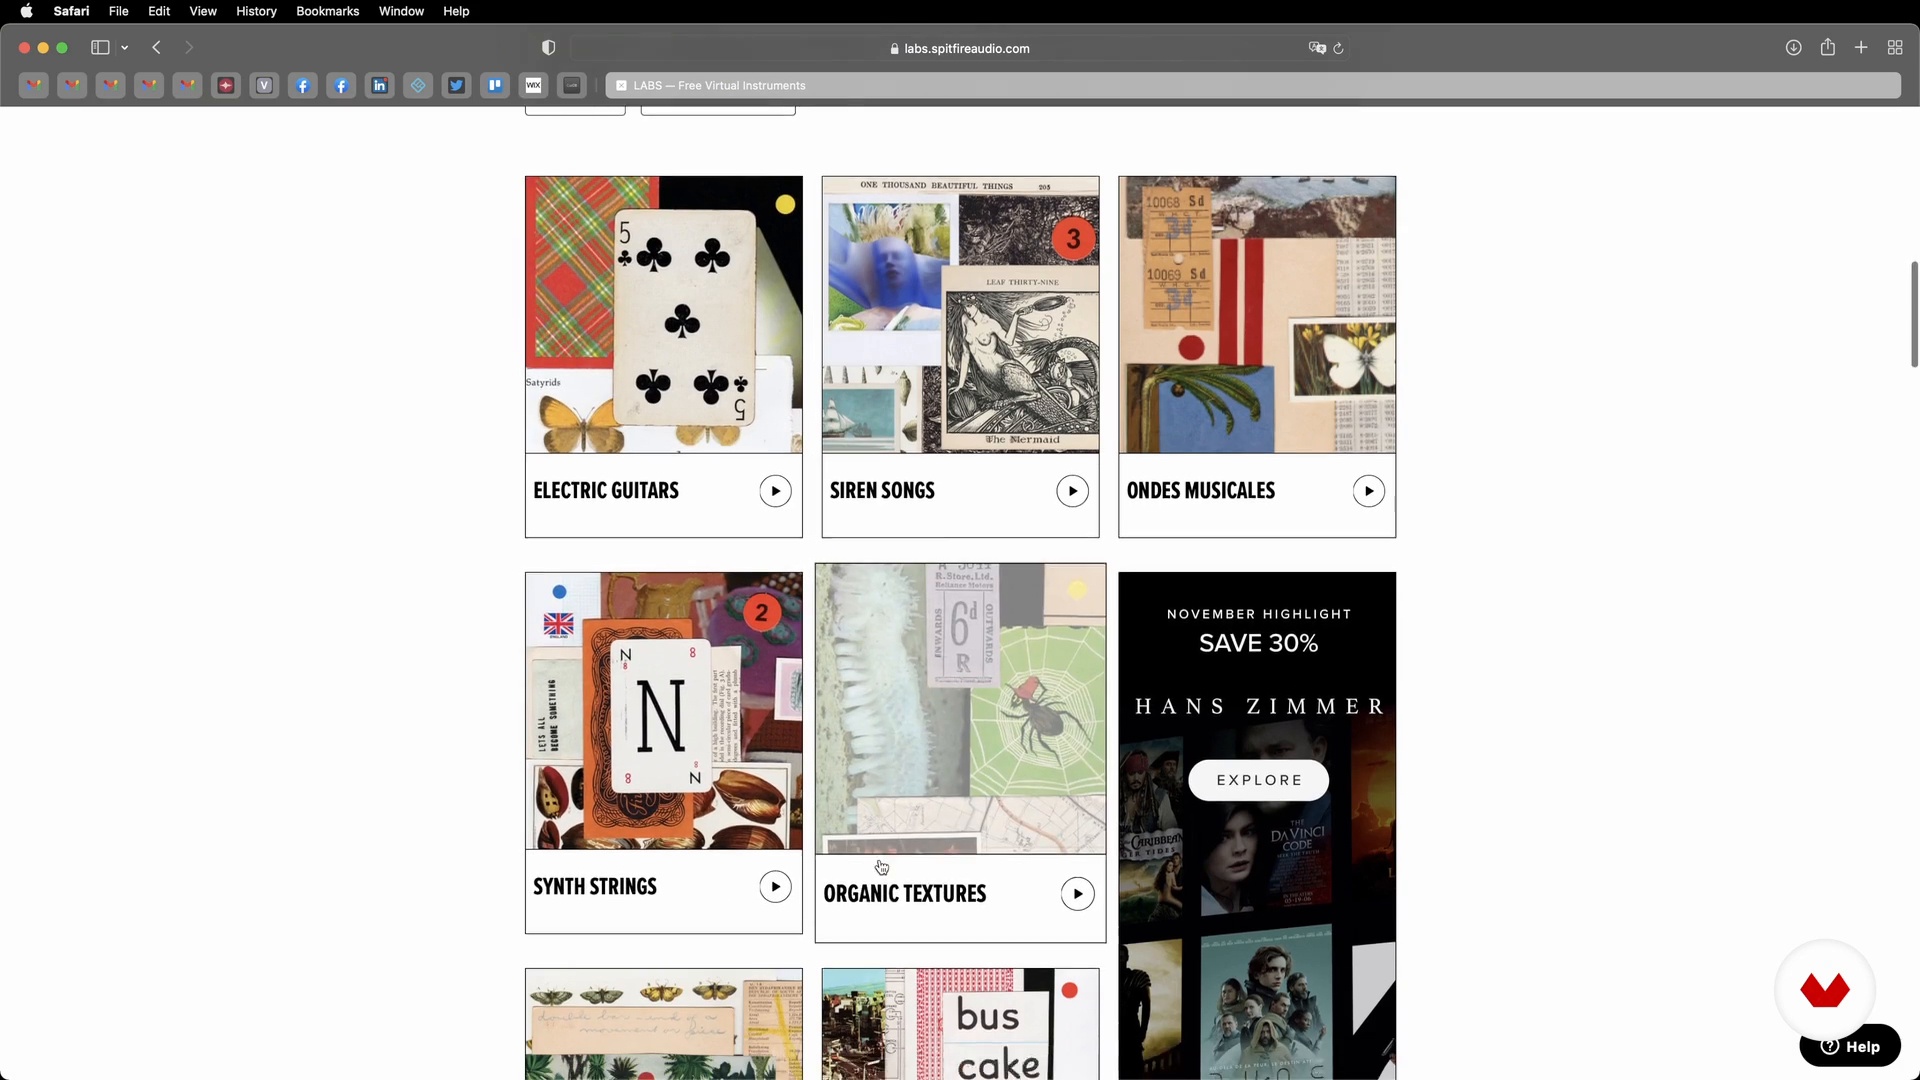
Task: Click the translate icon in address bar
Action: (x=1317, y=48)
